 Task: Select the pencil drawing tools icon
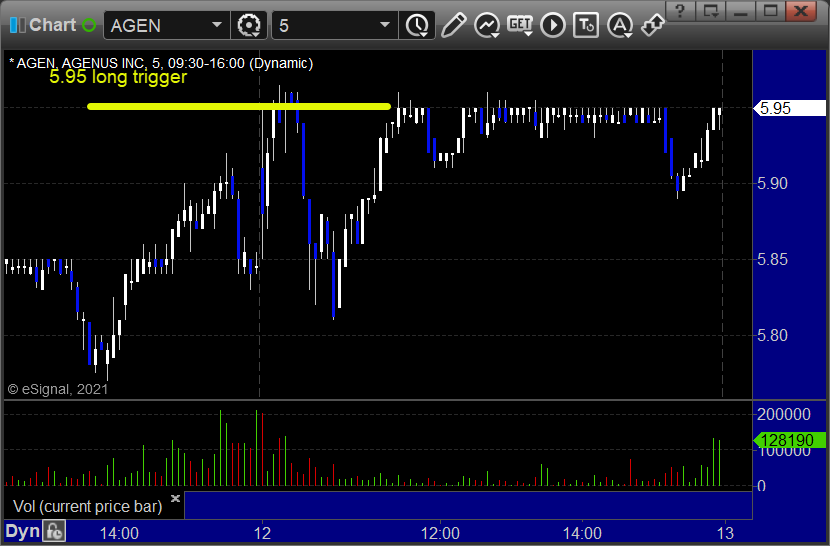[454, 25]
